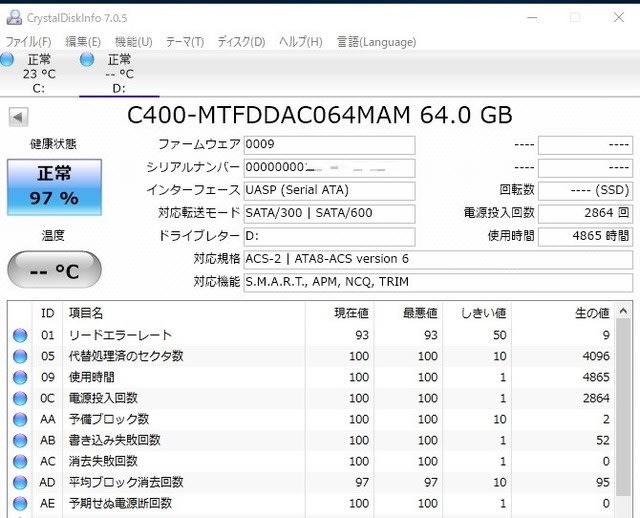
Task: Open the ファイル(F) menu
Action: click(28, 42)
